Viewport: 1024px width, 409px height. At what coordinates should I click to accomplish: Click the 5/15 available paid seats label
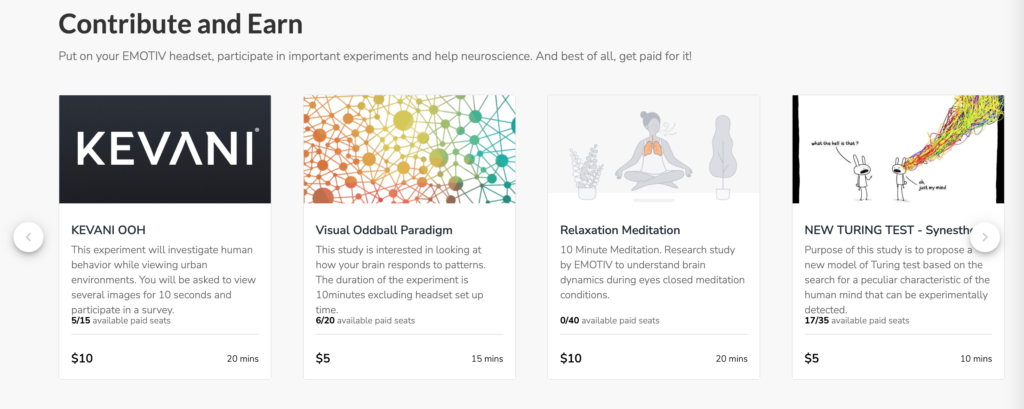click(121, 321)
